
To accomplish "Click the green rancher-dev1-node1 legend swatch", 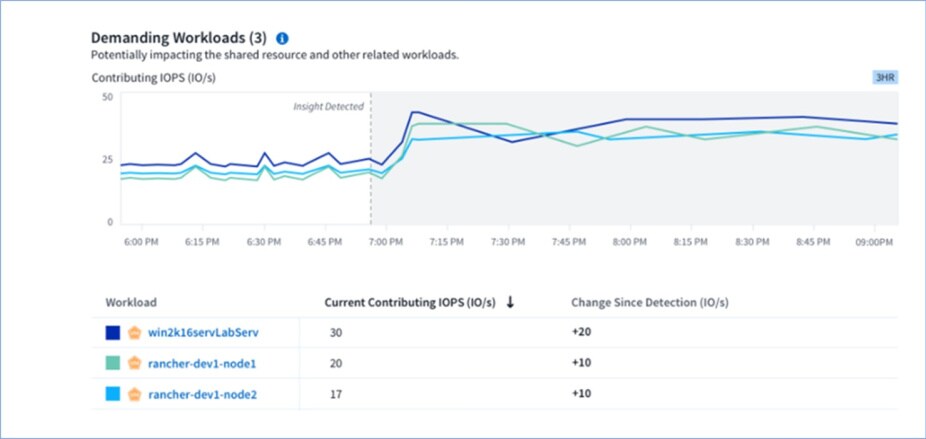I will 112,363.
